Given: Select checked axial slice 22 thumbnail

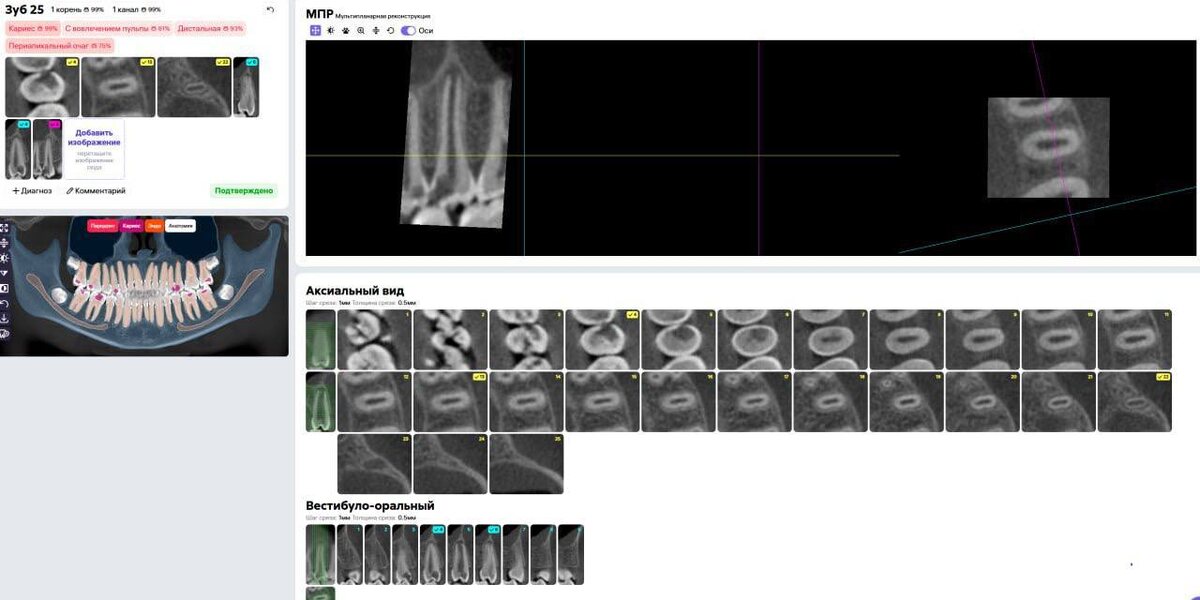Looking at the screenshot, I should click(1135, 402).
